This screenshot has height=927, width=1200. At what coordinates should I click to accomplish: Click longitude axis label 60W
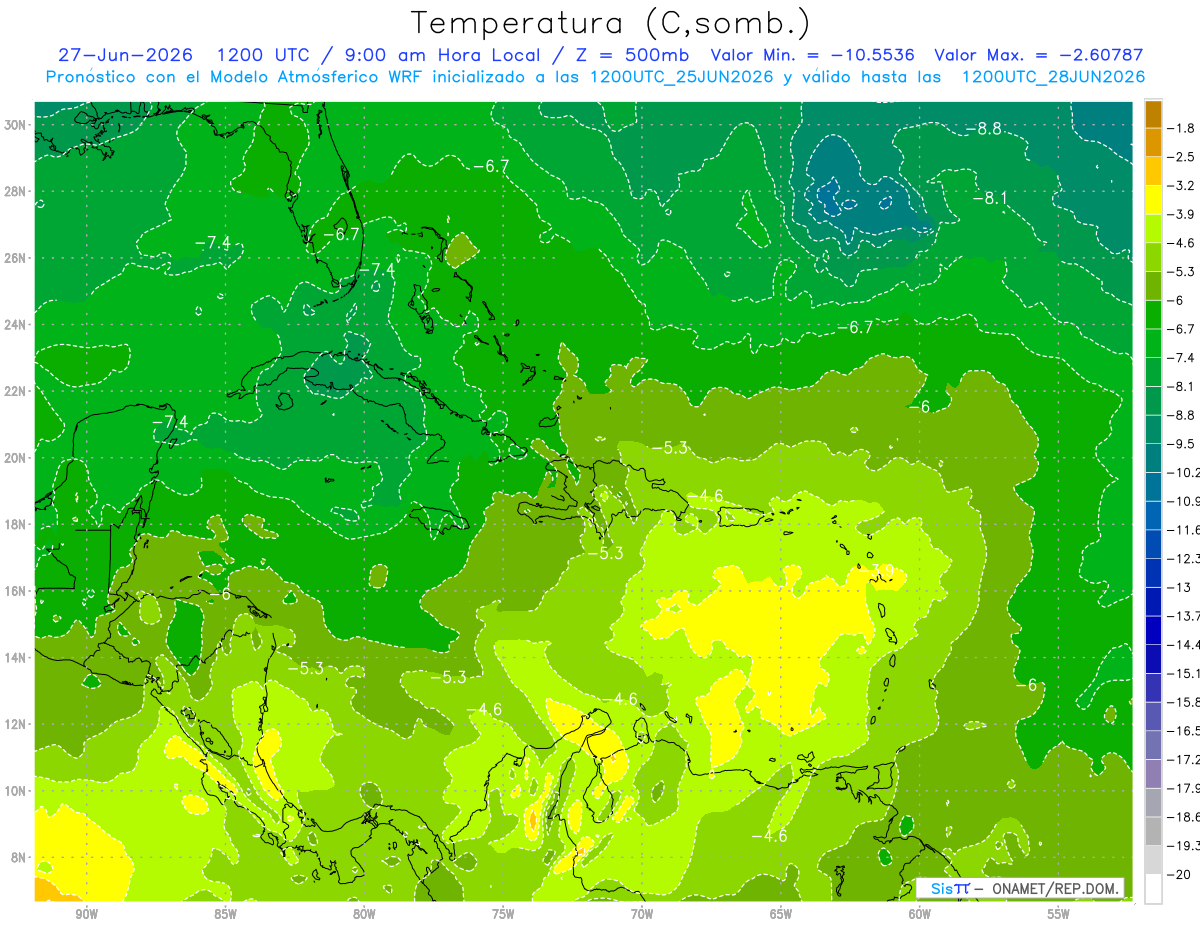(920, 915)
